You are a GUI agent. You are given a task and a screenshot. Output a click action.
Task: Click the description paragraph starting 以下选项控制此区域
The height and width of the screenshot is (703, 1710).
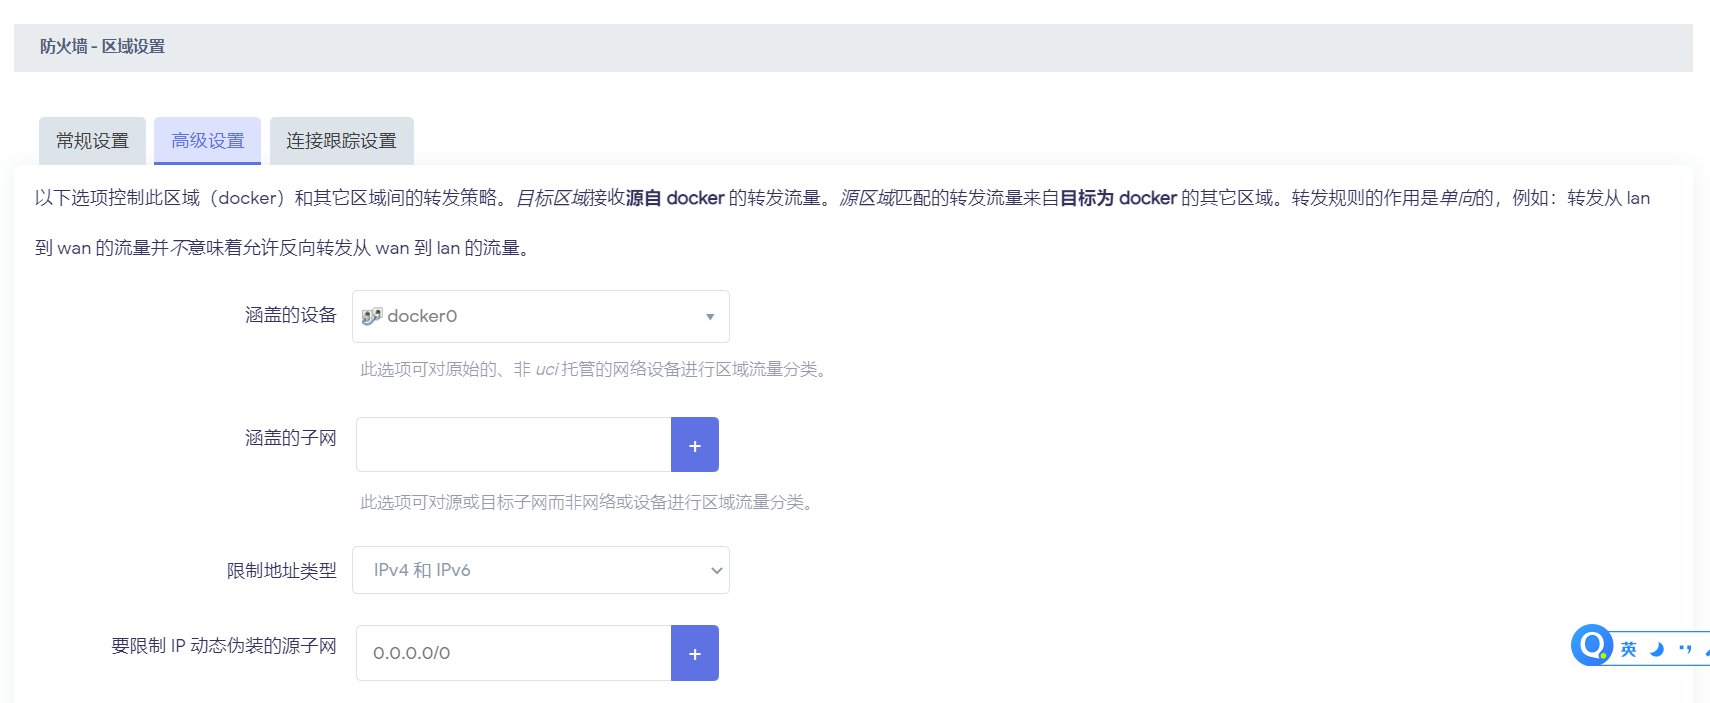[x=842, y=222]
